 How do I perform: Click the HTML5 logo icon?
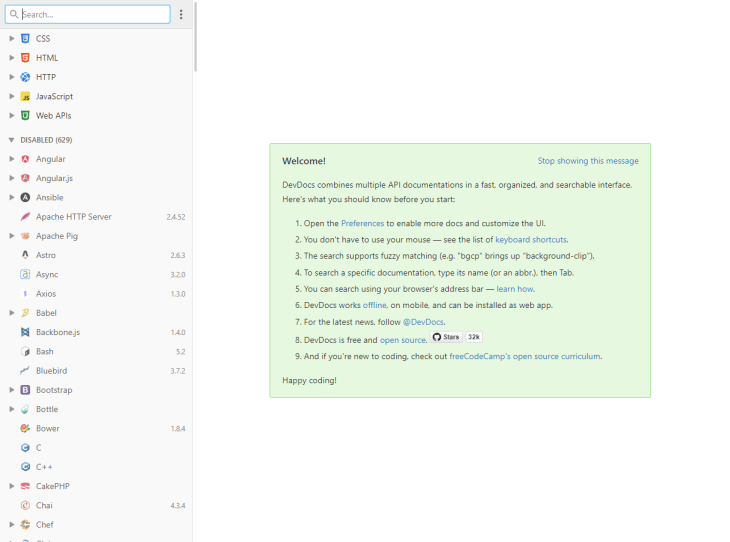coord(25,58)
